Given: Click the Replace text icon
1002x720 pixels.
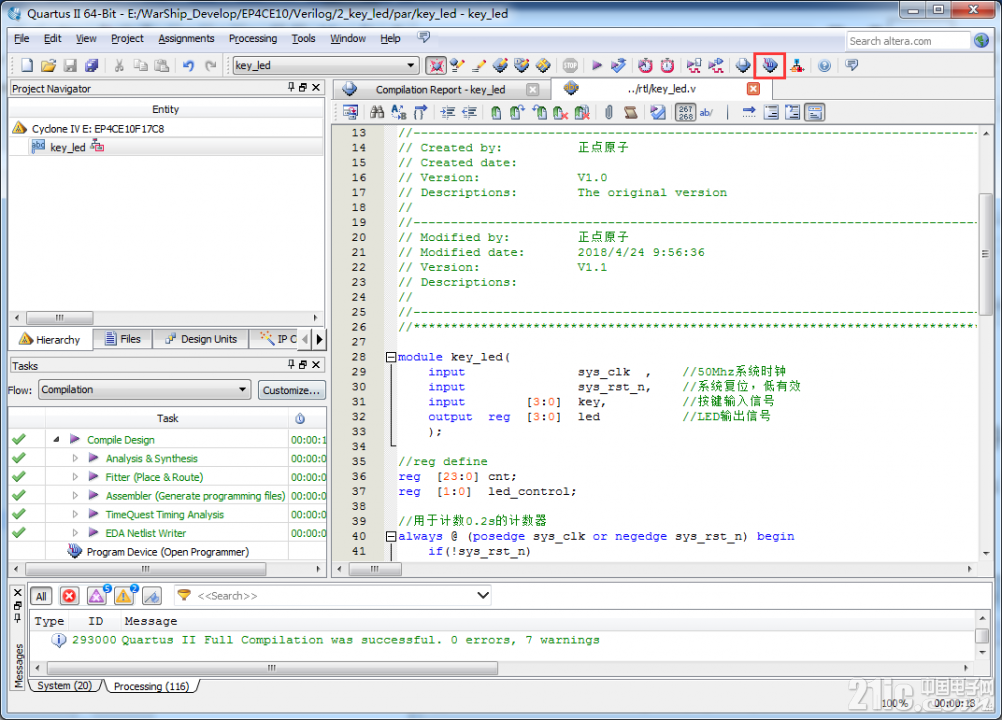Looking at the screenshot, I should click(x=399, y=112).
